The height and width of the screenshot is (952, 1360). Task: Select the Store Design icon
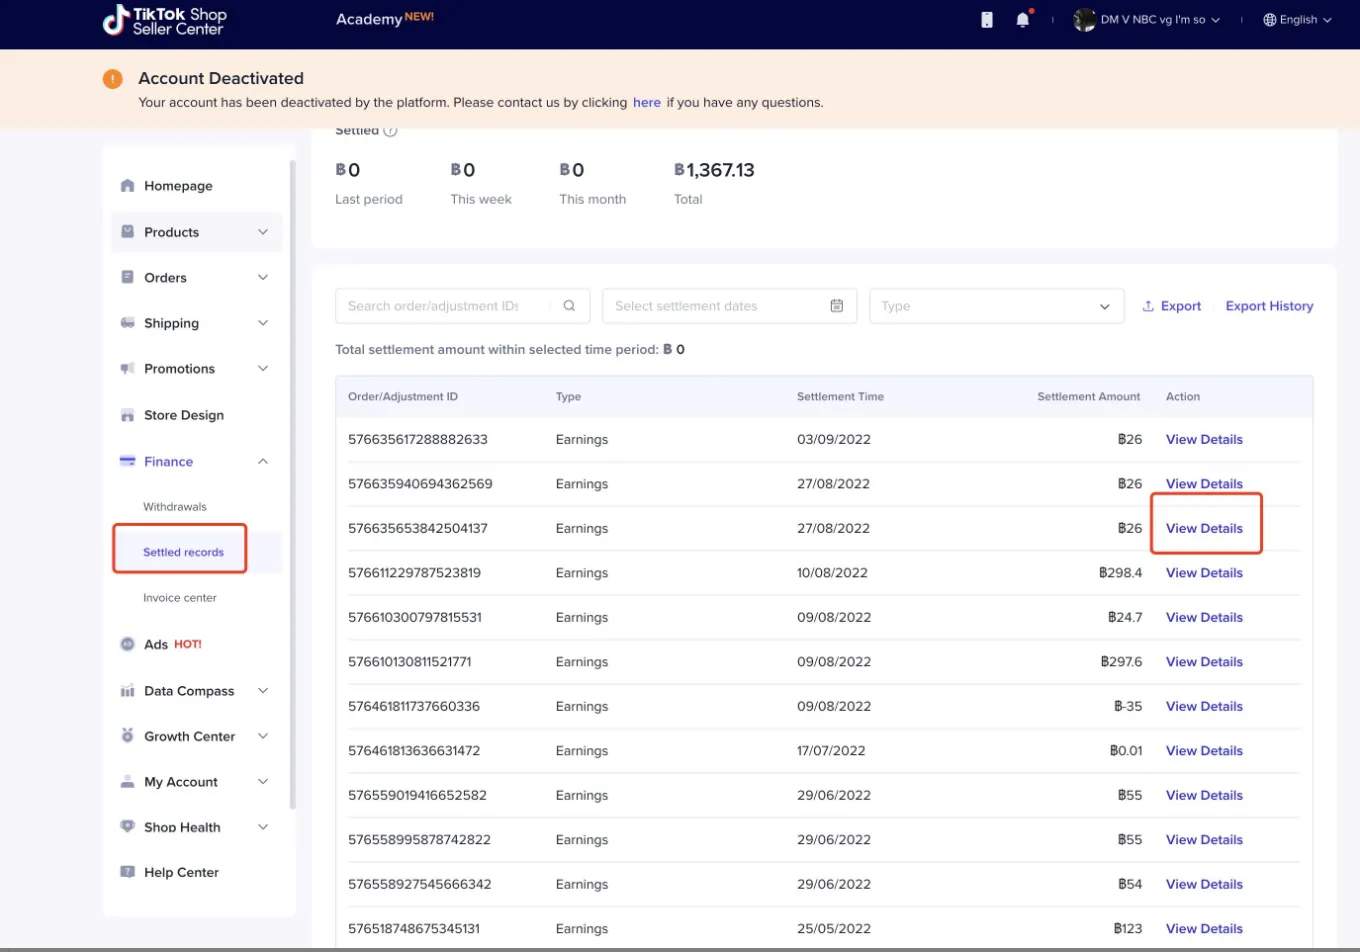pyautogui.click(x=127, y=415)
